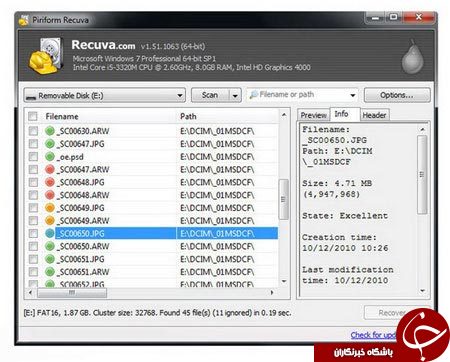450x362 pixels.
Task: Open the Options... button
Action: (397, 95)
